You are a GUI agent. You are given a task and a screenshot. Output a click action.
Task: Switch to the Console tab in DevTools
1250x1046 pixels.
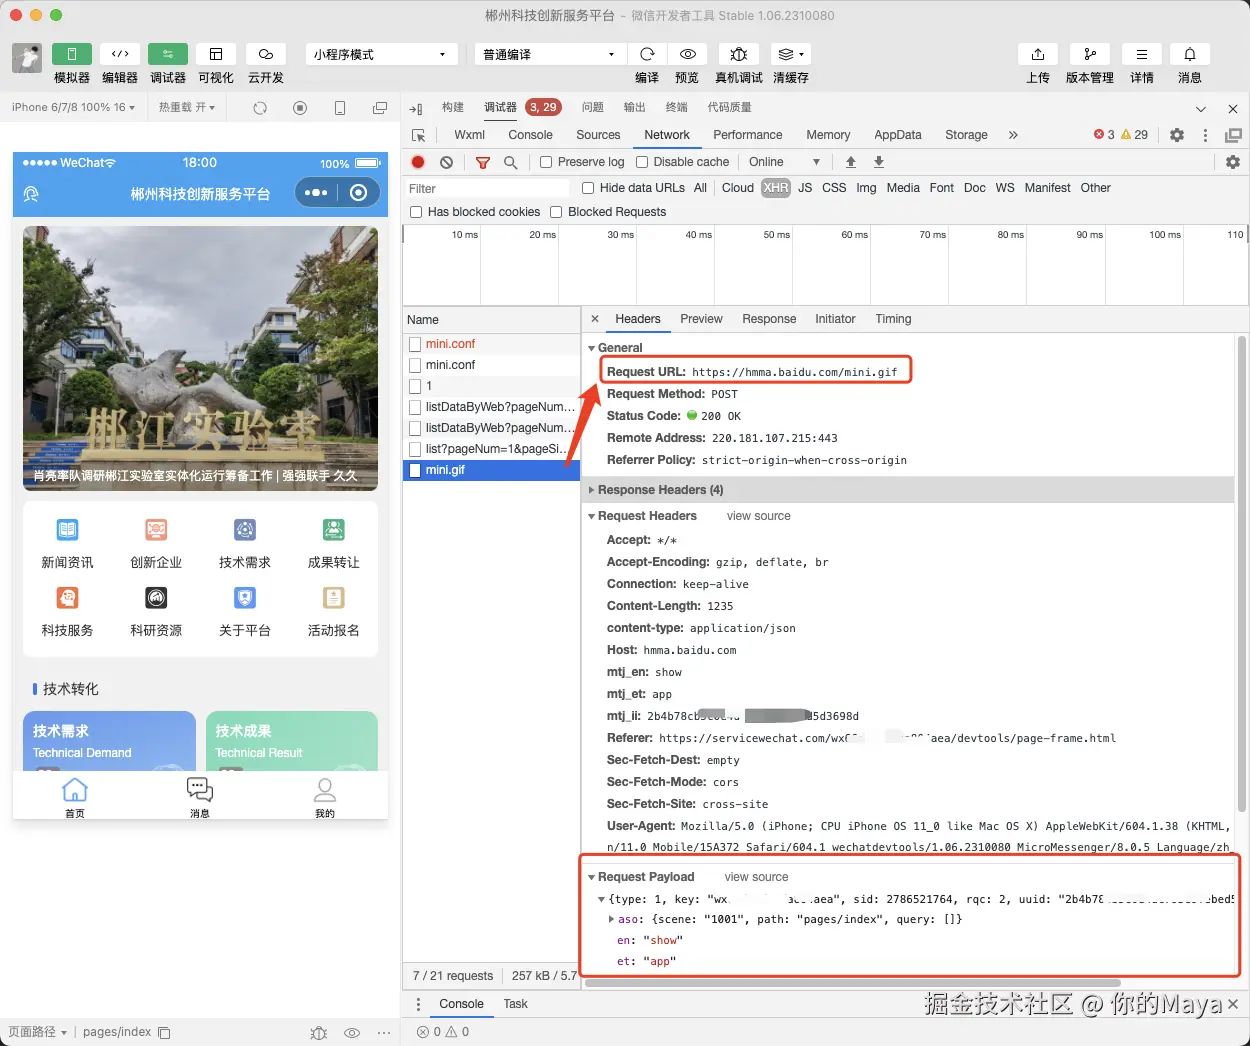(530, 135)
